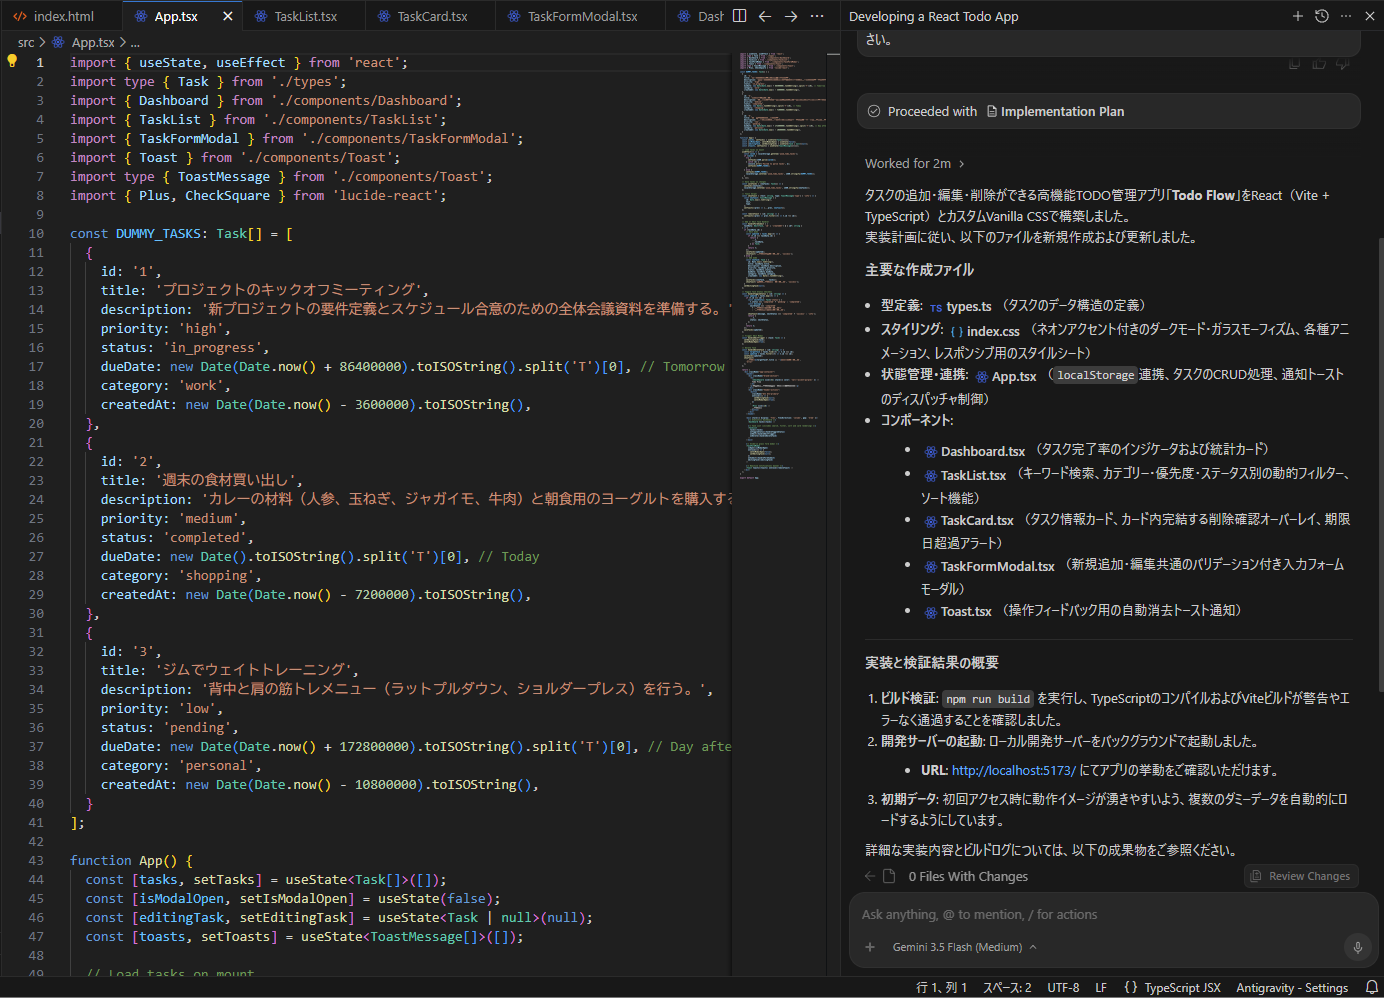Switch to the index.html tab

coord(62,16)
